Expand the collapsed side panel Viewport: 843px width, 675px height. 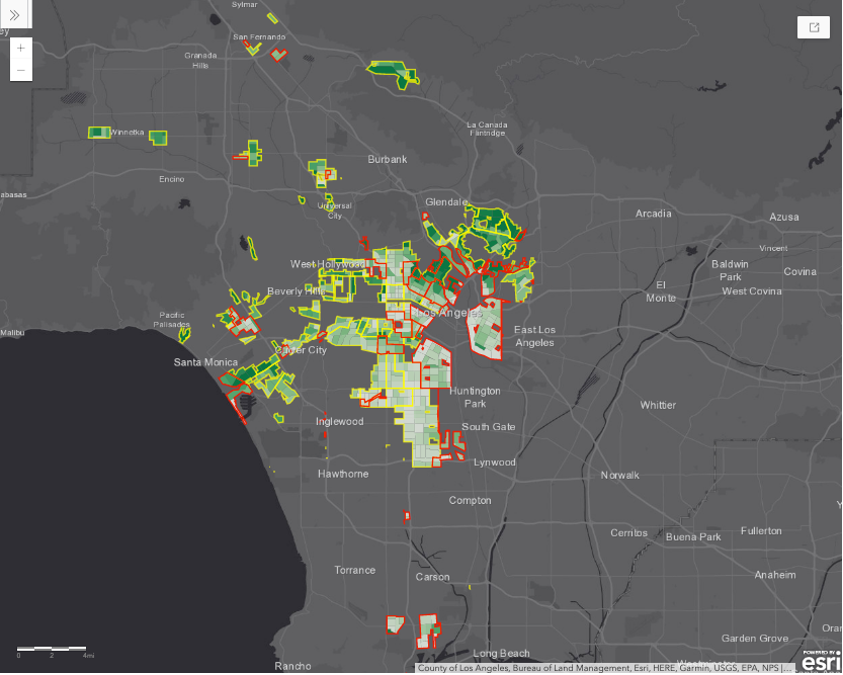[x=15, y=15]
